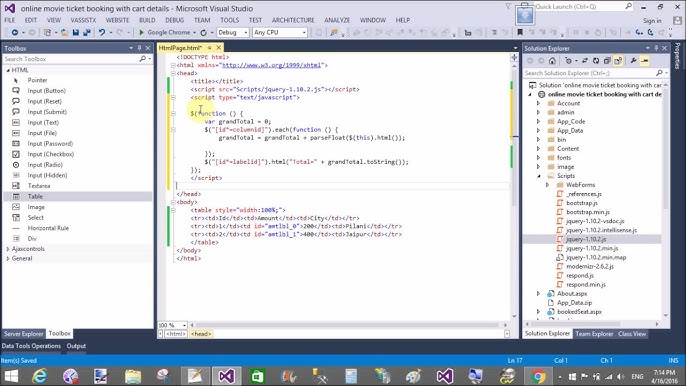Click the Save All toolbar icon

(87, 32)
